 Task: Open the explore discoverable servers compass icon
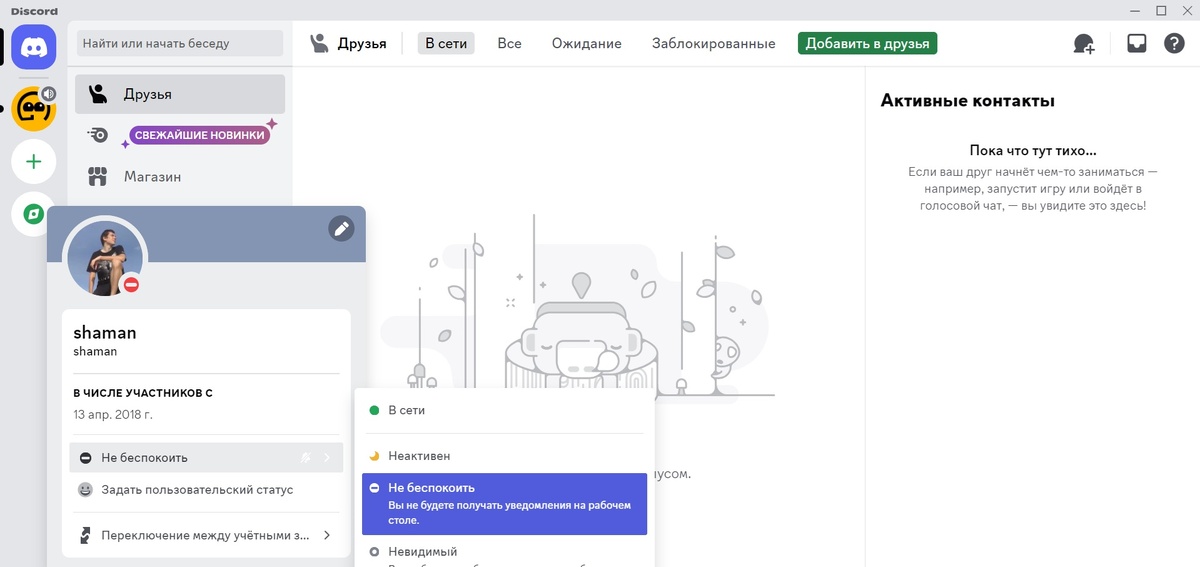tap(34, 214)
